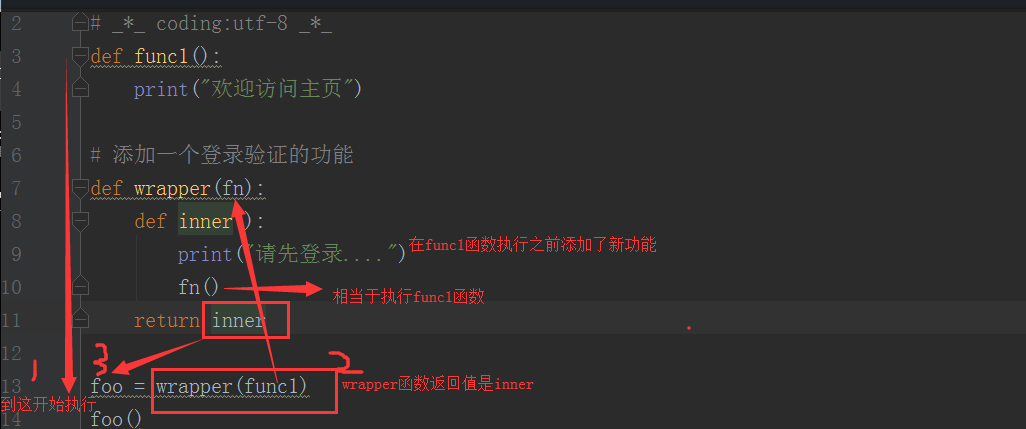Collapse the func1 function fold marker

(x=80, y=56)
